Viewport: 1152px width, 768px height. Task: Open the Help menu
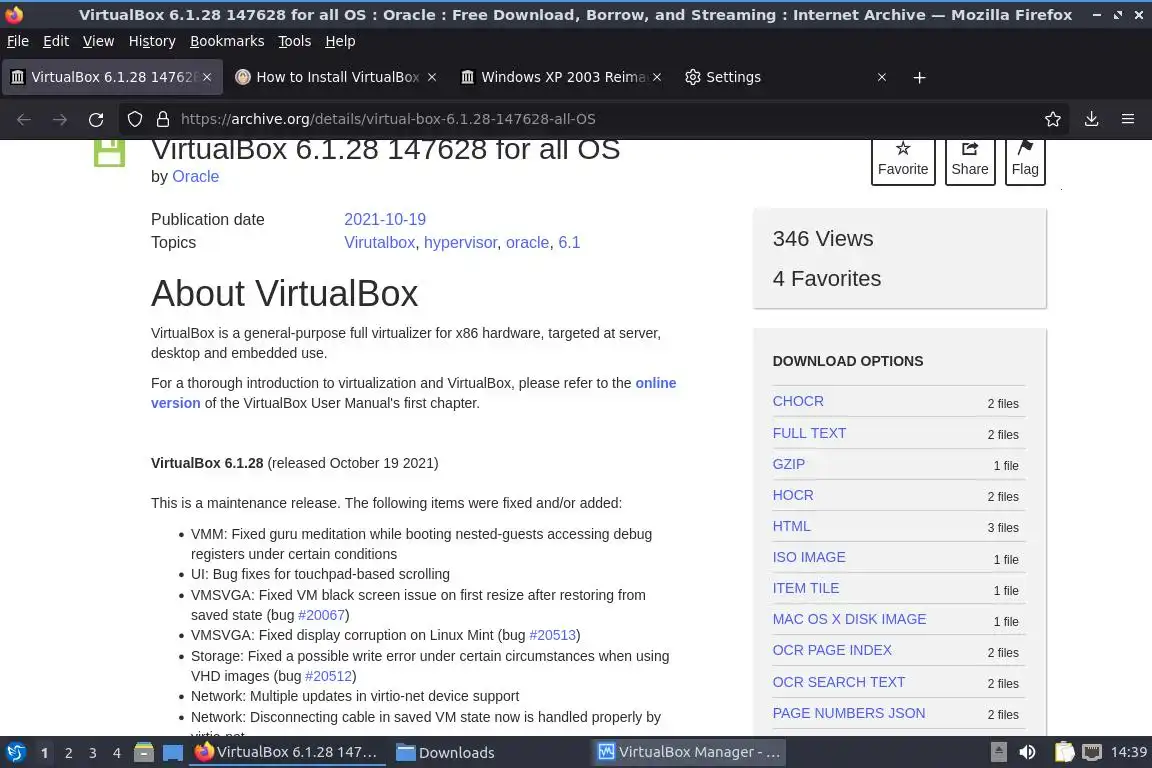340,41
